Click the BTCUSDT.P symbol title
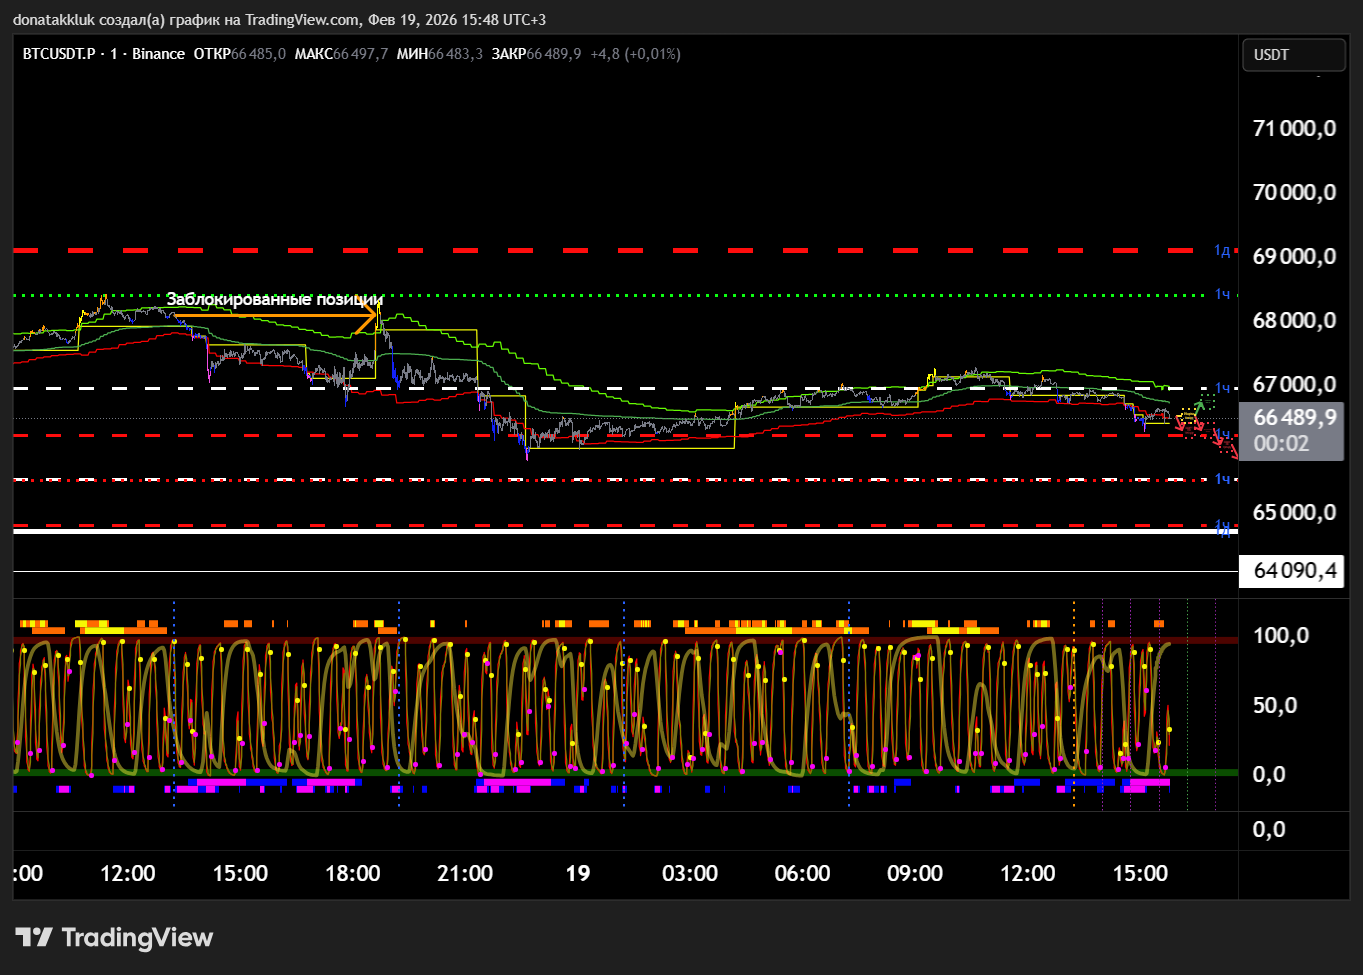This screenshot has height=975, width=1363. coord(59,54)
